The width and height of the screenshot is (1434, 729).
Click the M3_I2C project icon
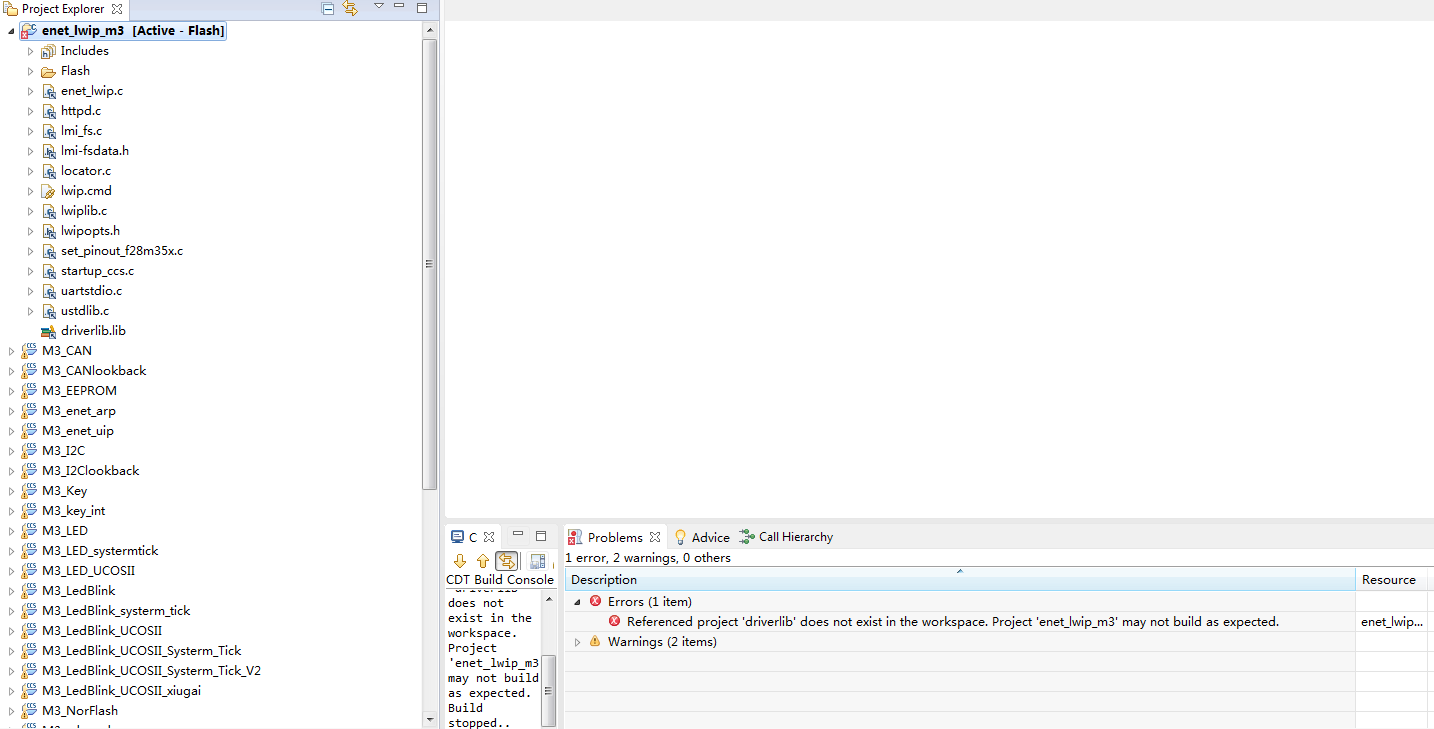29,451
